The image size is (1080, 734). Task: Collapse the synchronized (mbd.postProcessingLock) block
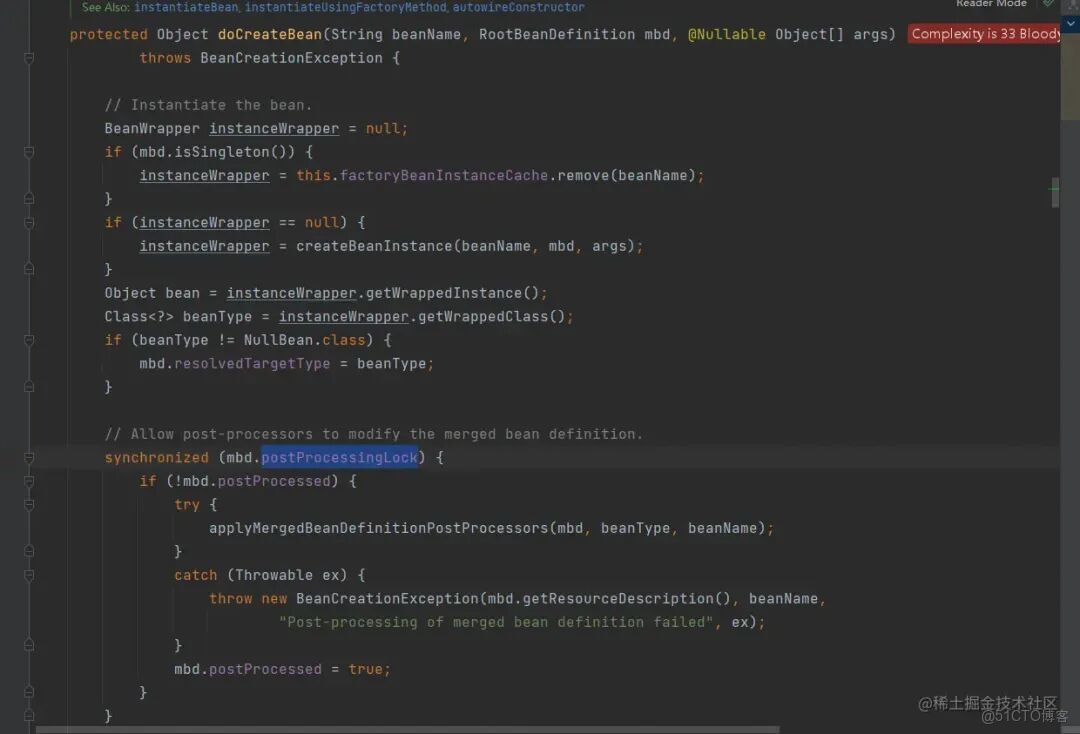[x=29, y=458]
